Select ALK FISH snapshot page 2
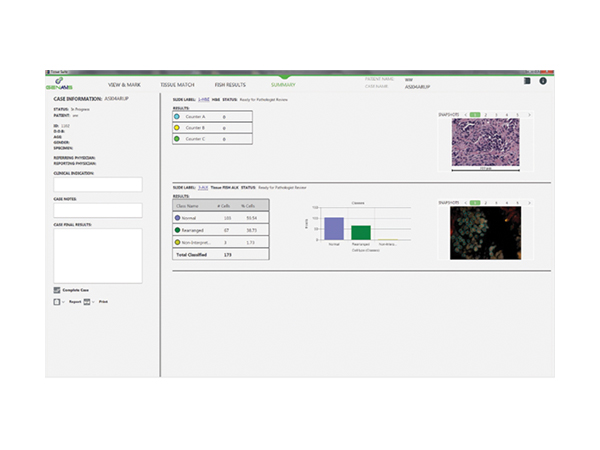Screen dimensions: 600x450 tap(486, 203)
